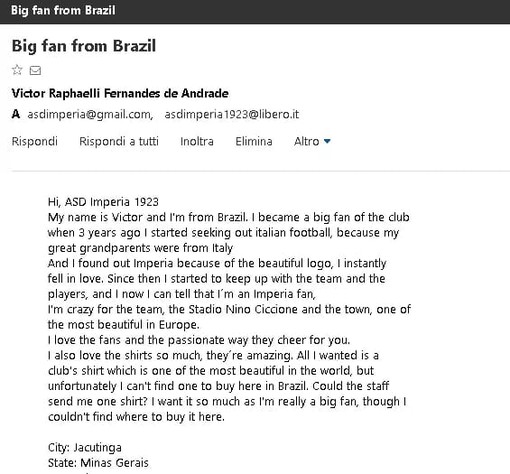Image resolution: width=510 pixels, height=474 pixels.
Task: Select recipient asdimperia@gmail.com
Action: coord(90,114)
